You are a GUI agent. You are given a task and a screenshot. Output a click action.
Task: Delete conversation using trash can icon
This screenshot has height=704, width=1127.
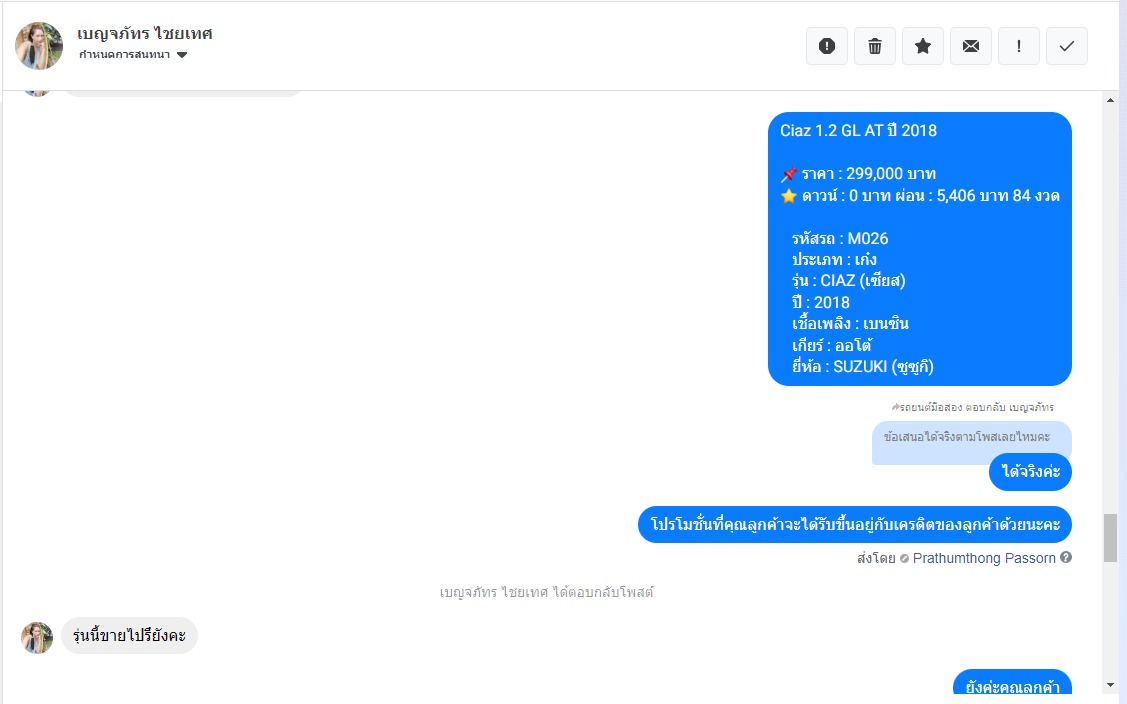click(875, 46)
